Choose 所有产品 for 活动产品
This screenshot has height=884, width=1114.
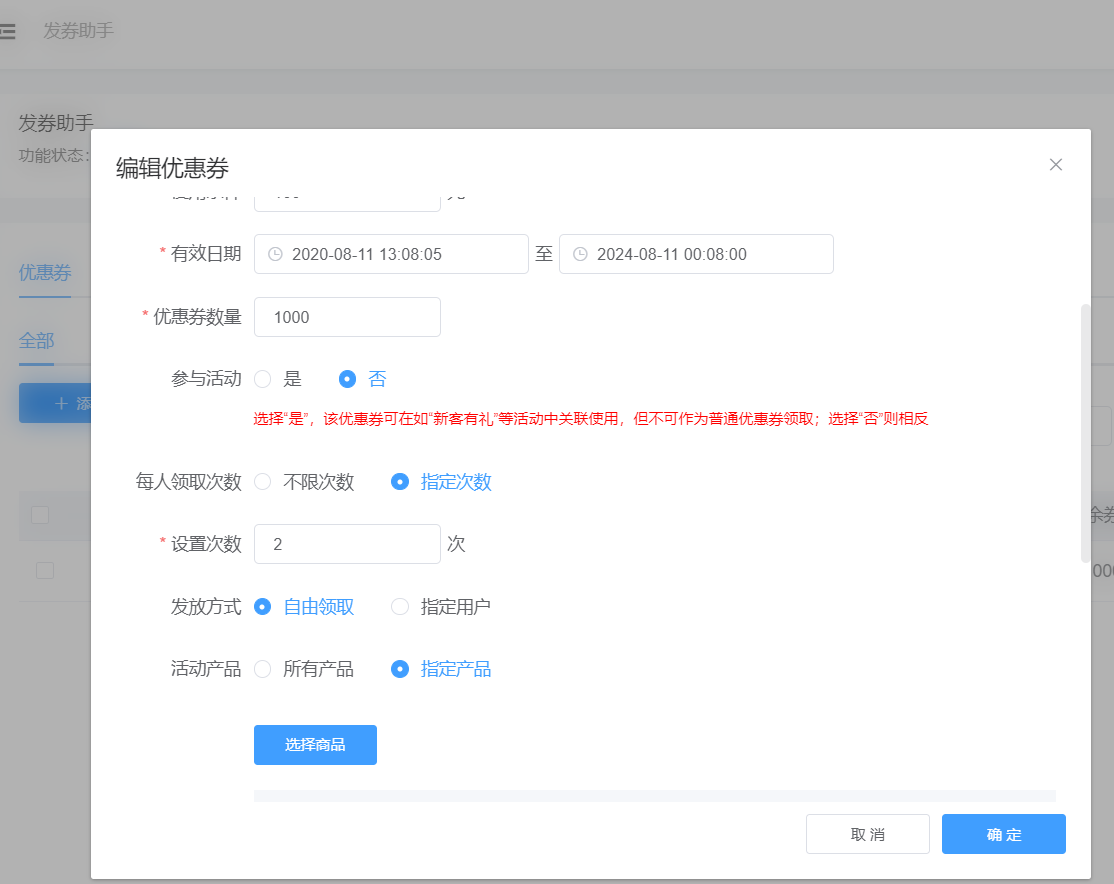coord(263,670)
